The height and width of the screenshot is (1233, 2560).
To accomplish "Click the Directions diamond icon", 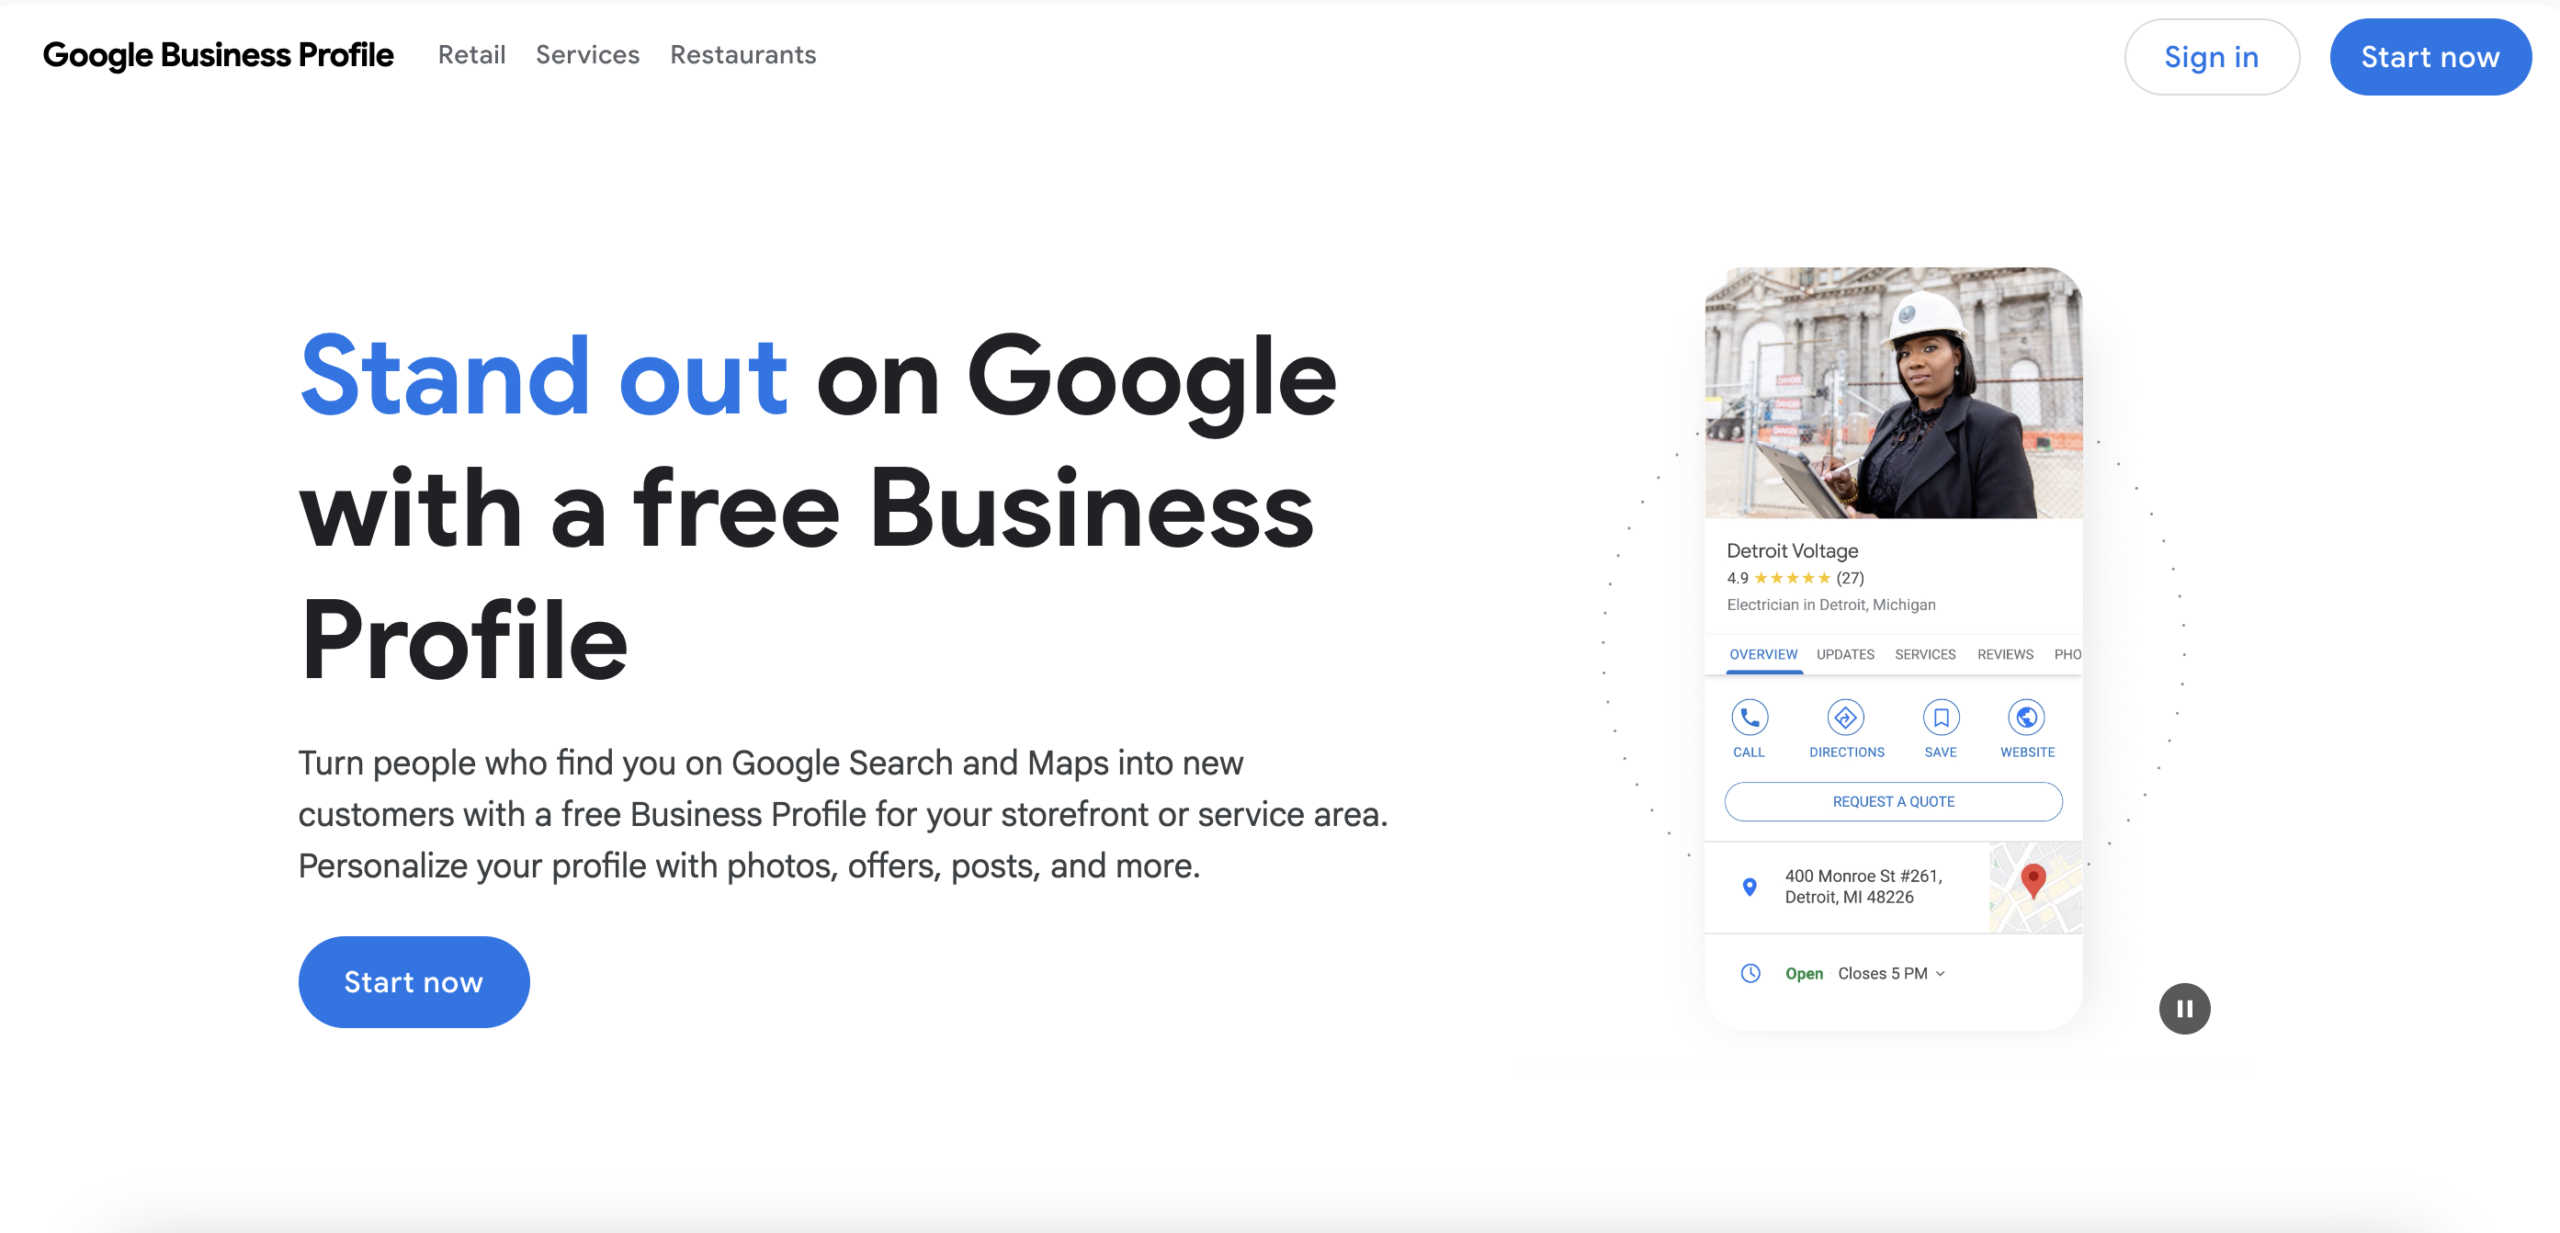I will (x=1845, y=717).
